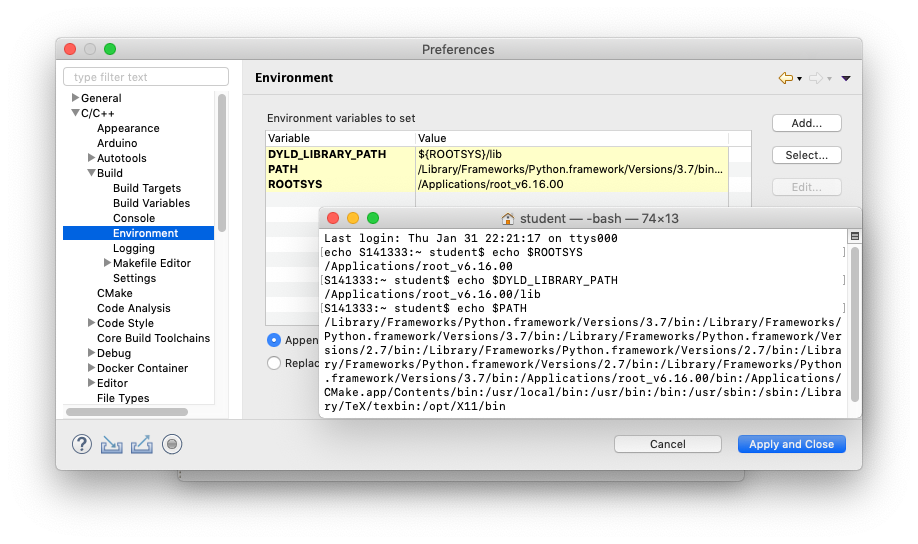Open the Settings preferences page
Image resolution: width=918 pixels, height=544 pixels.
coord(135,278)
